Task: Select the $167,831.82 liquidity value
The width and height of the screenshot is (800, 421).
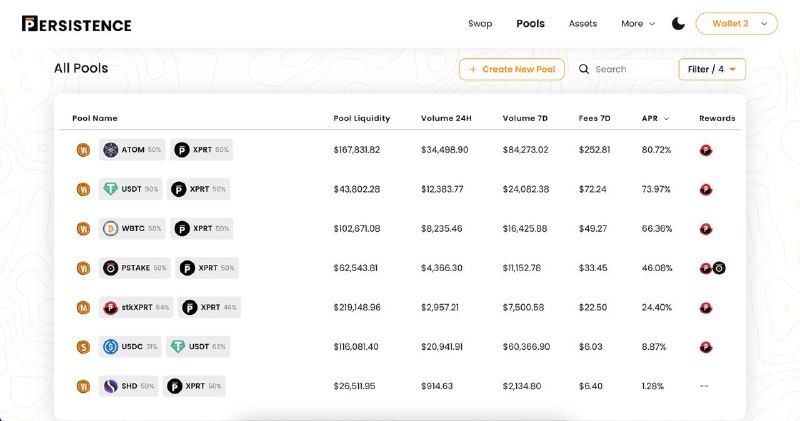Action: click(x=357, y=150)
